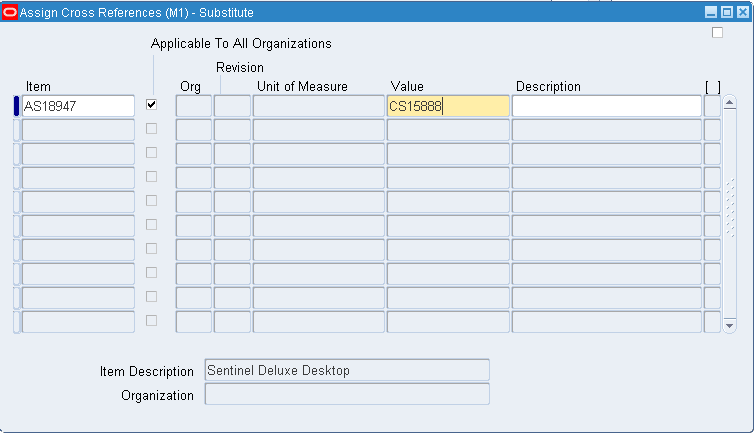Click the first row Description field

pos(606,105)
